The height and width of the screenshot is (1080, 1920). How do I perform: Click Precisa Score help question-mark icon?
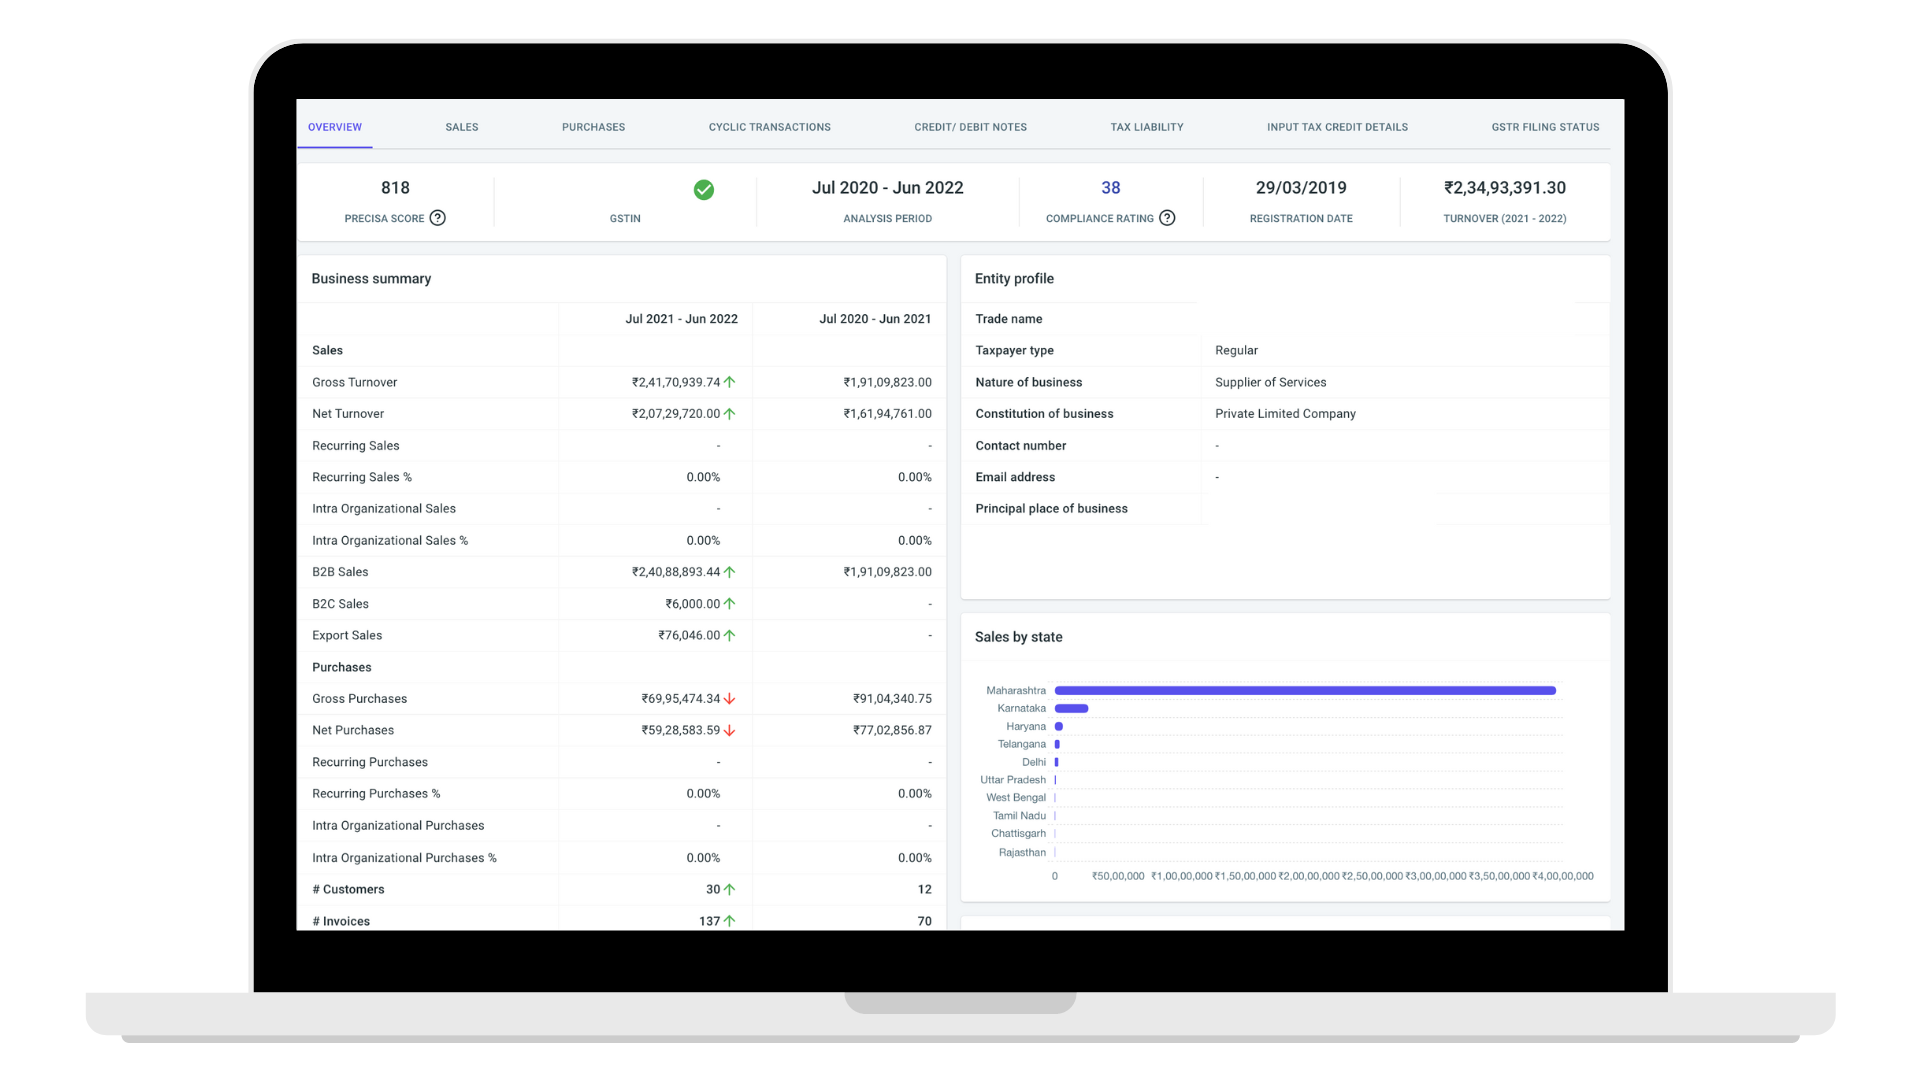[437, 218]
